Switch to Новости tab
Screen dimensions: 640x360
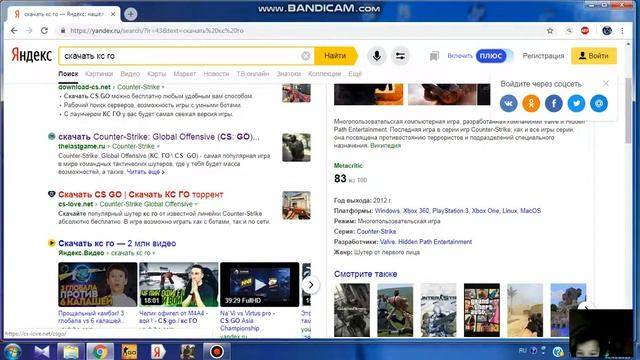coord(216,74)
